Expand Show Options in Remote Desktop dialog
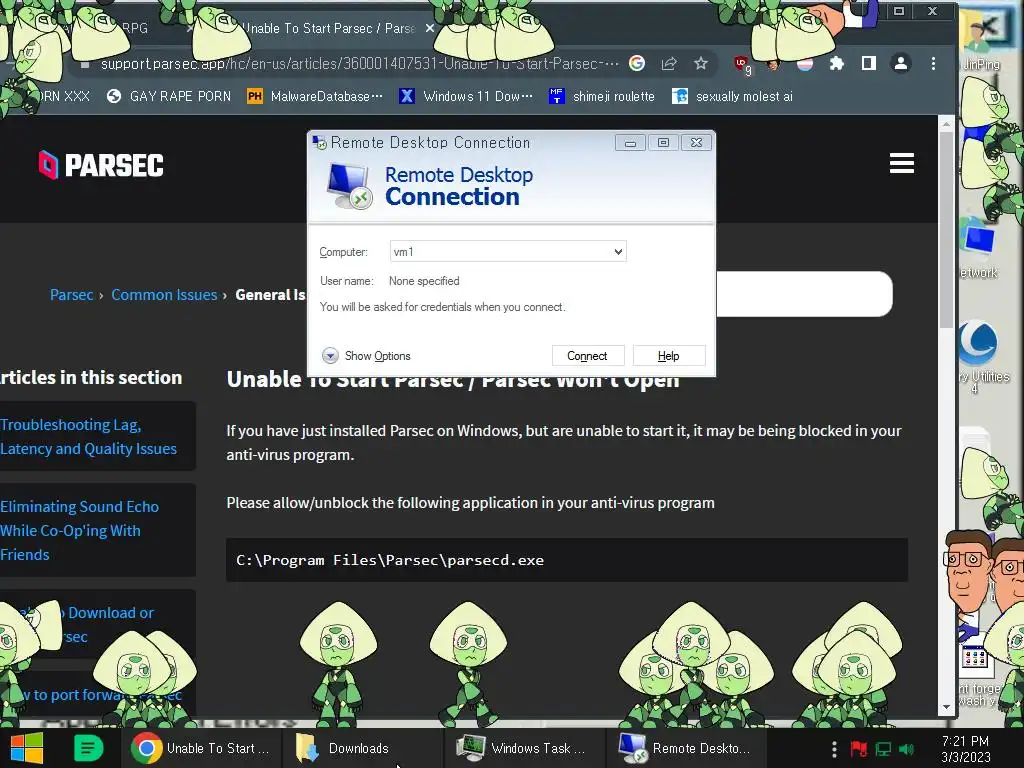Viewport: 1024px width, 768px height. click(366, 356)
